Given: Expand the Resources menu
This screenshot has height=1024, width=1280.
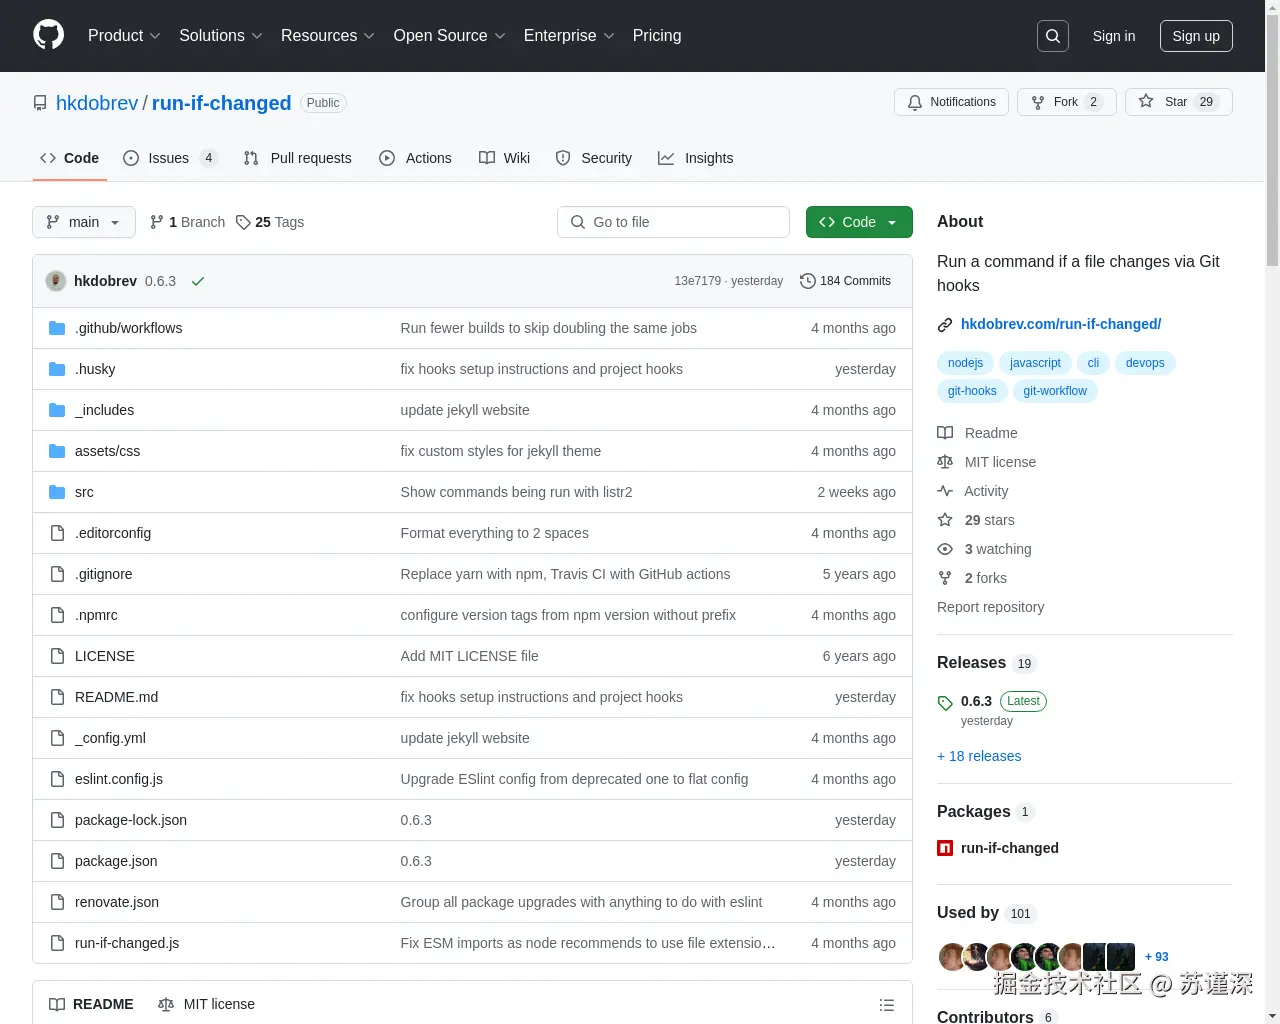Looking at the screenshot, I should [328, 36].
